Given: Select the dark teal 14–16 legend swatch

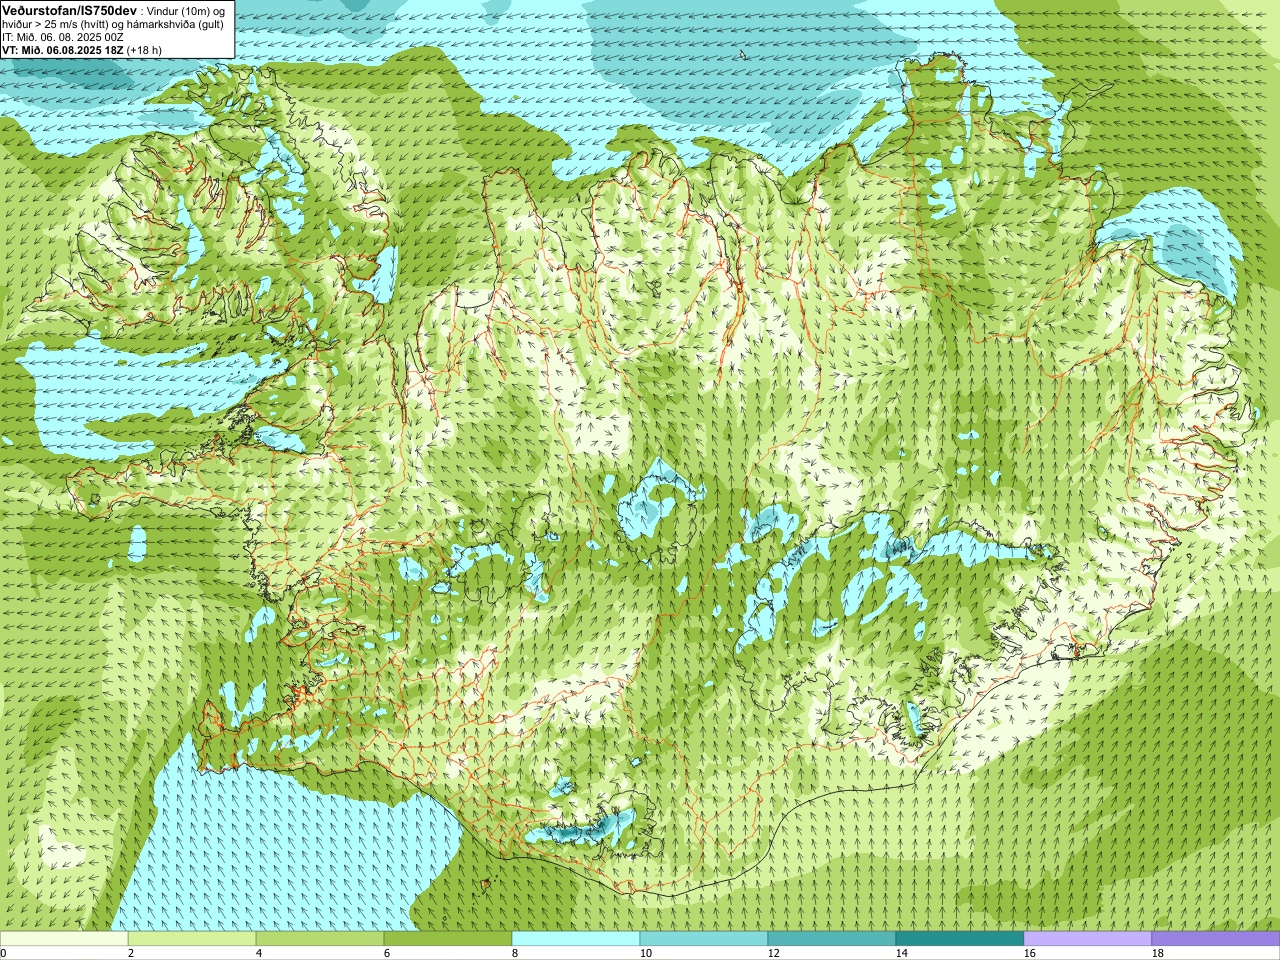Looking at the screenshot, I should coord(960,939).
